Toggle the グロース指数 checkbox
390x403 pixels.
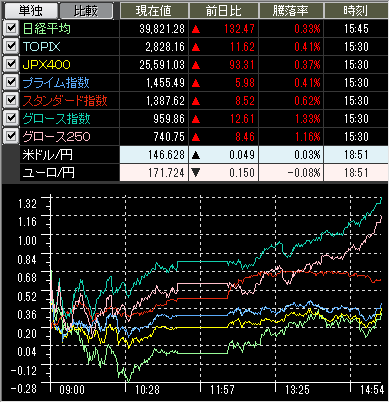(x=11, y=118)
